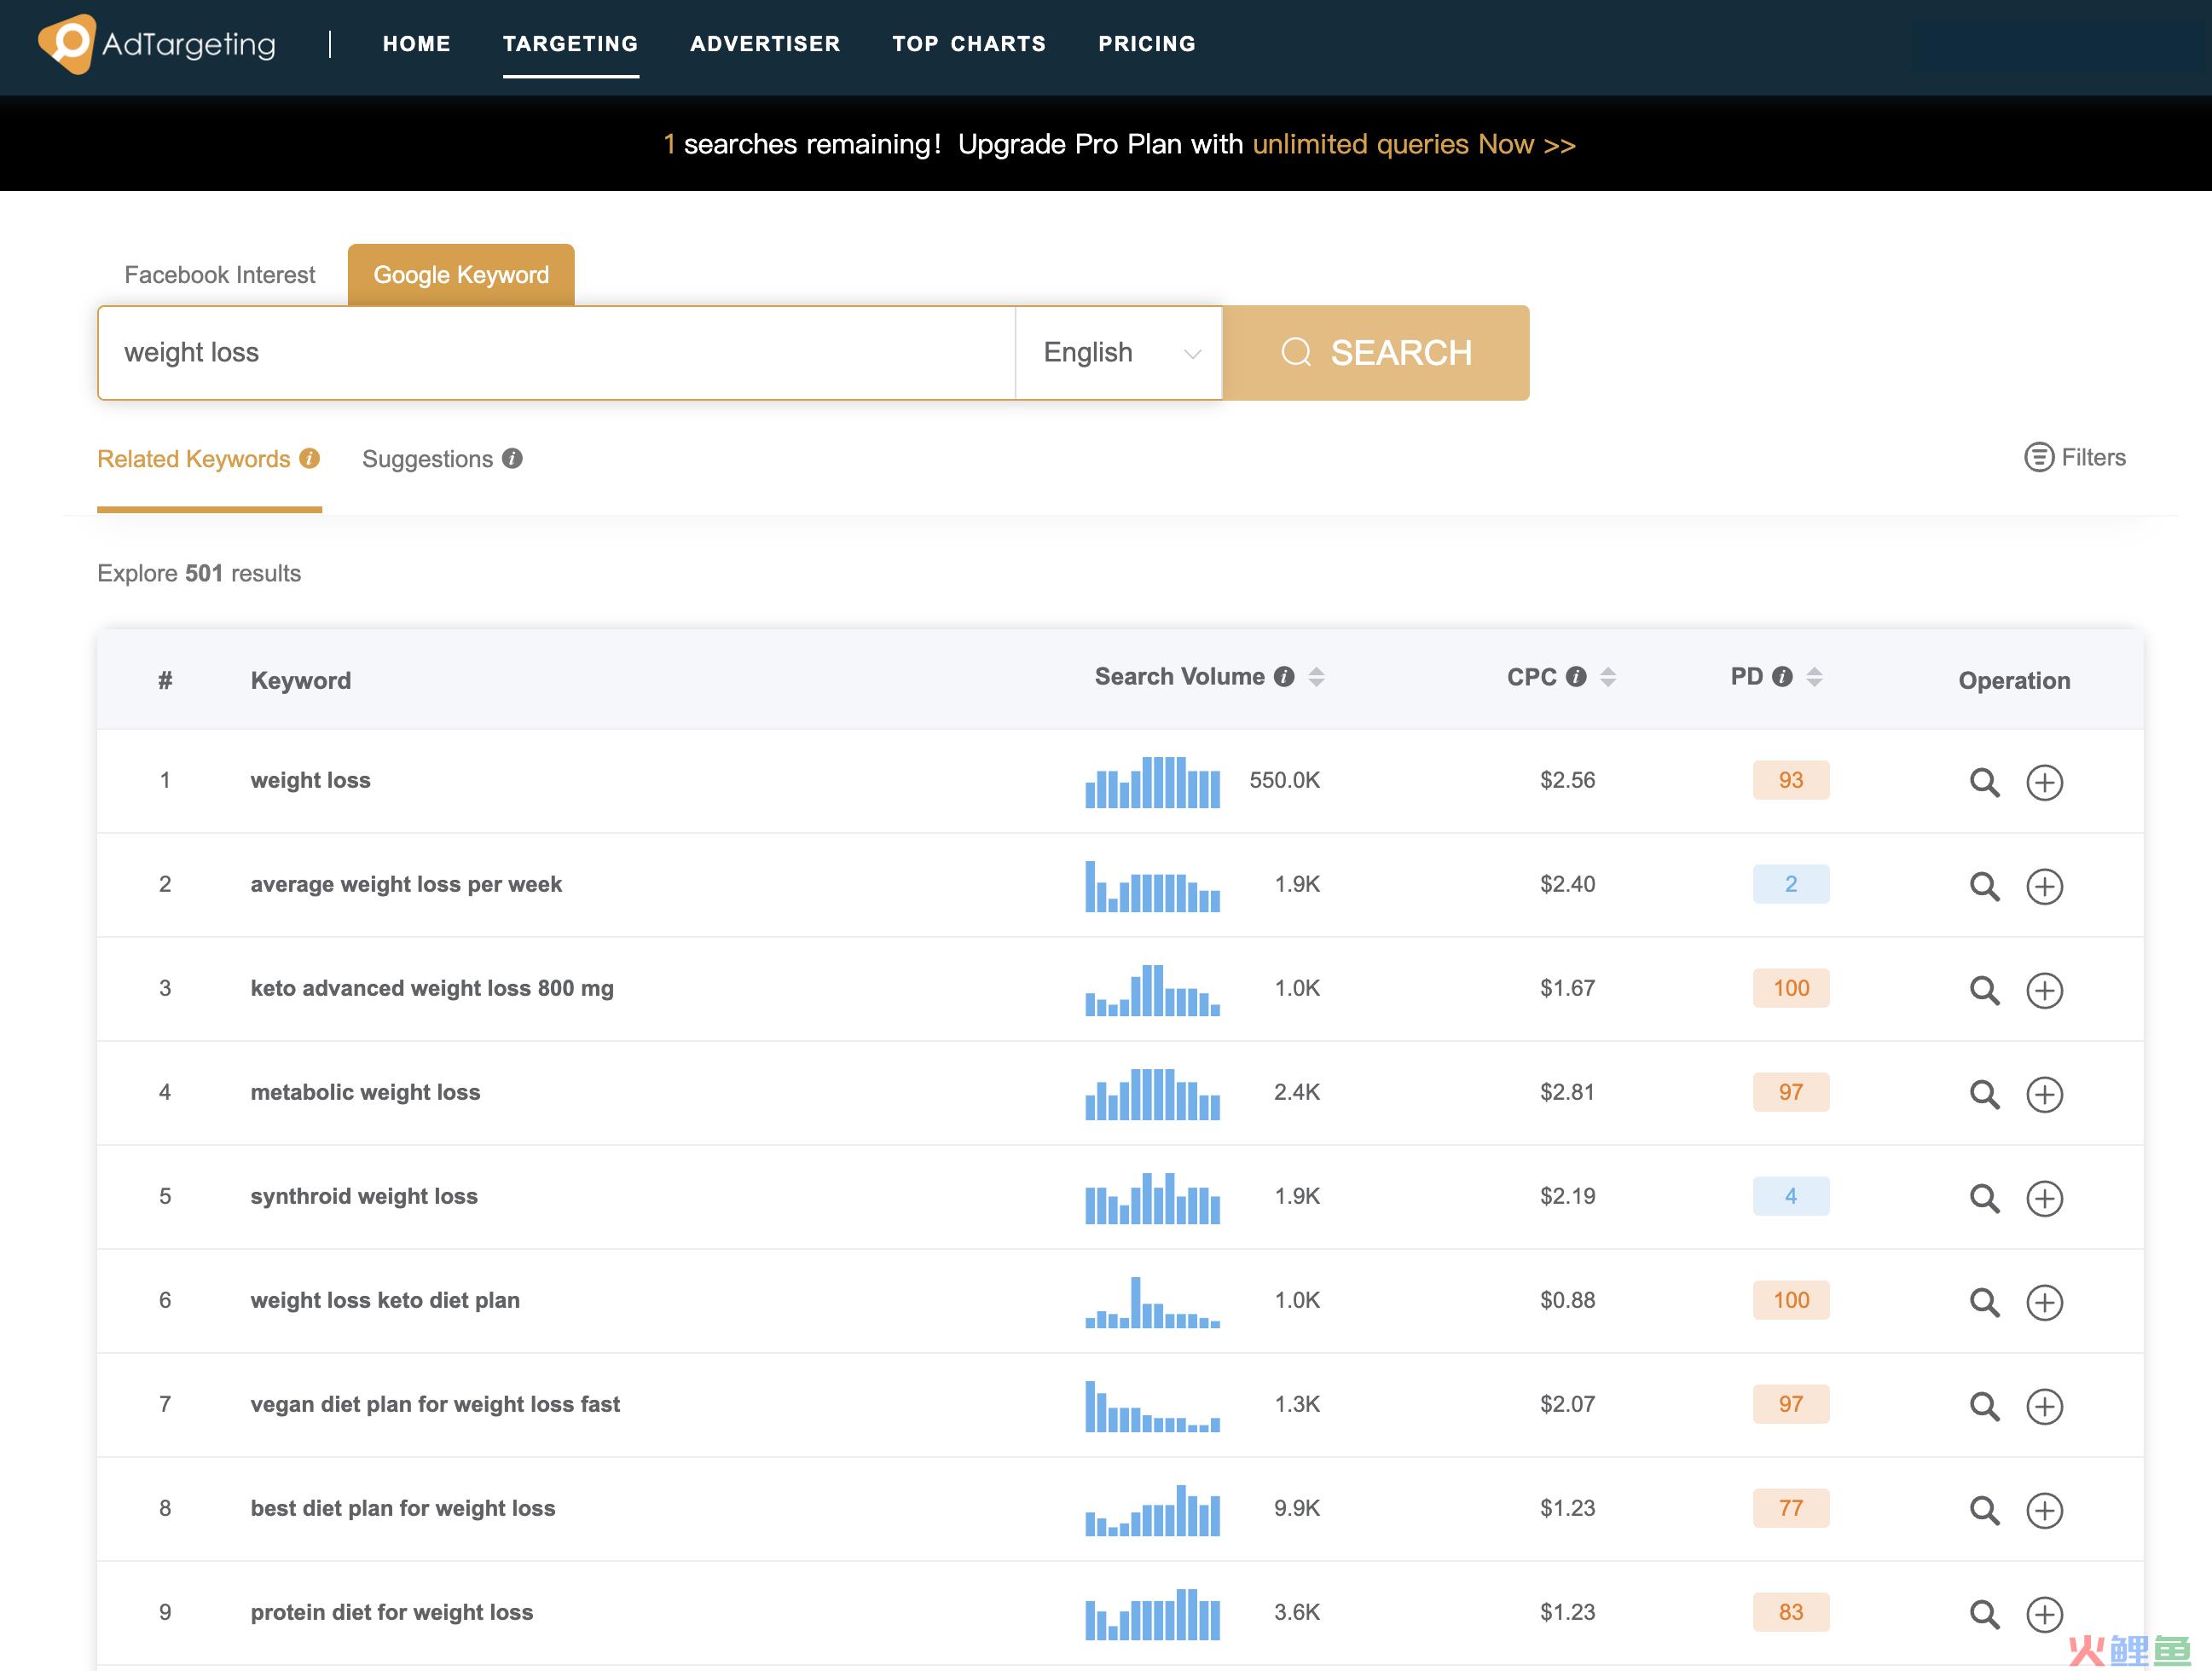The width and height of the screenshot is (2212, 1671).
Task: Open the English language dropdown
Action: 1119,353
